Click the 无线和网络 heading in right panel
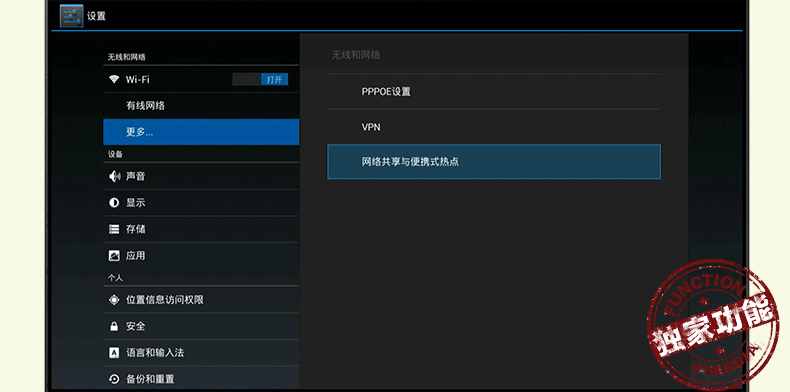Image resolution: width=790 pixels, height=392 pixels. 356,55
